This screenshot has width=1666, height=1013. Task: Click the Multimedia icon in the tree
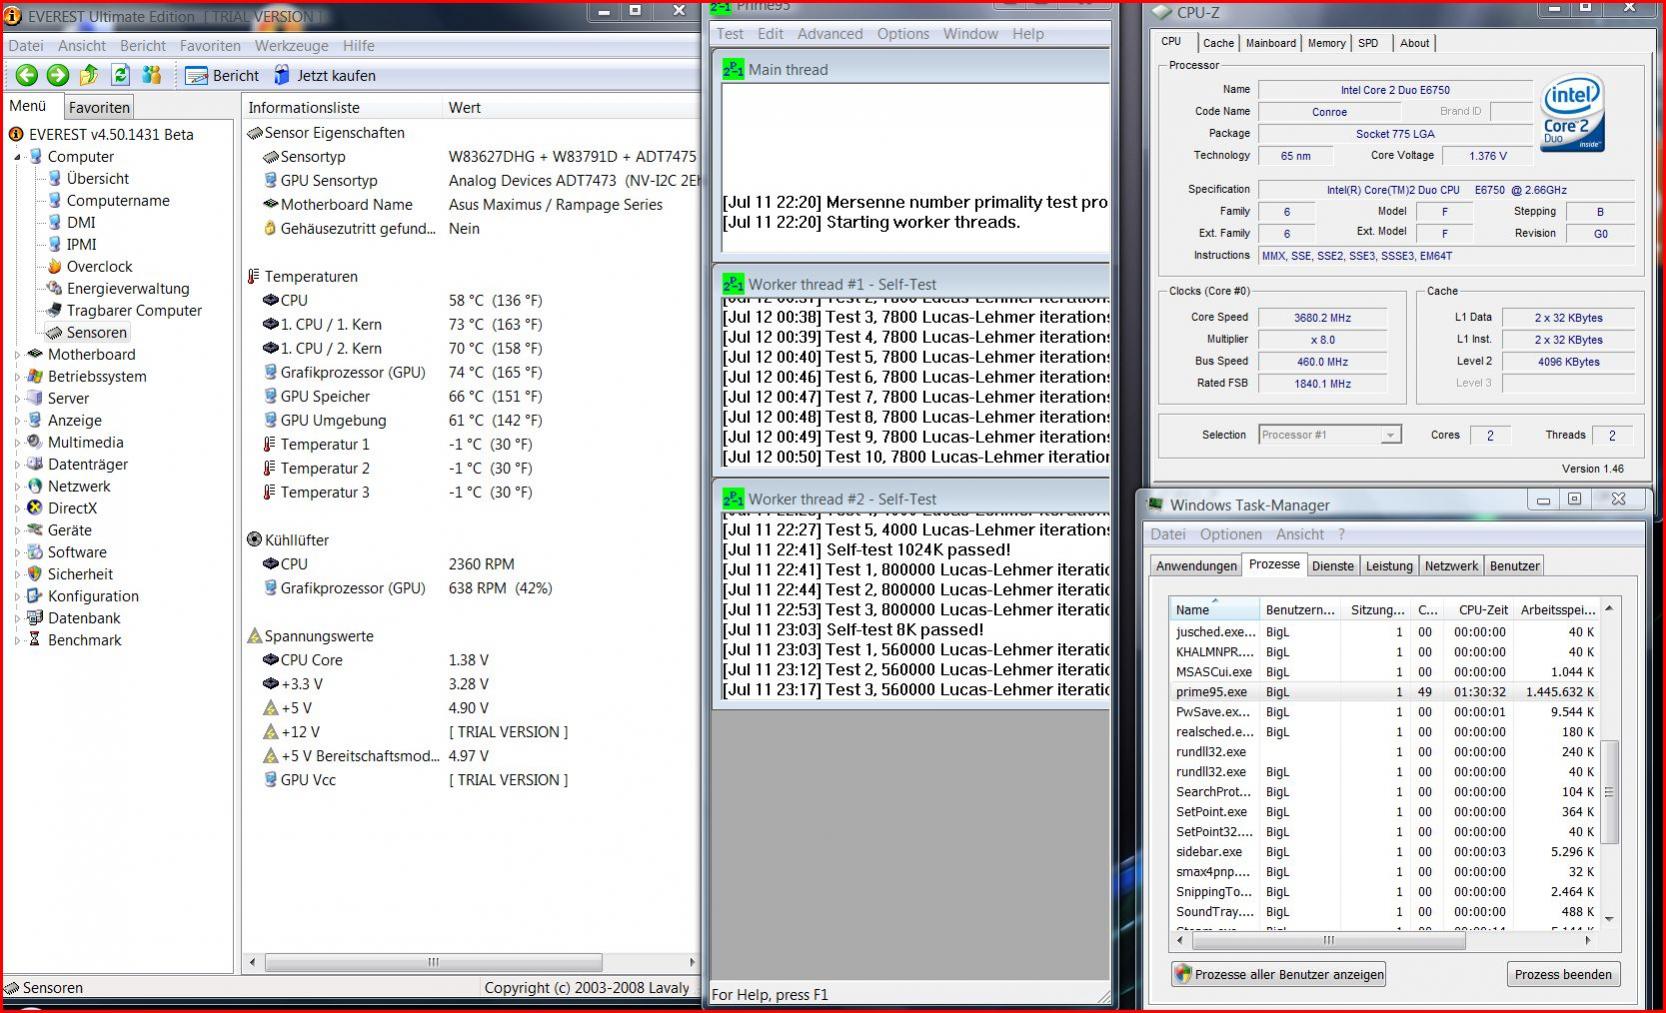[35, 442]
